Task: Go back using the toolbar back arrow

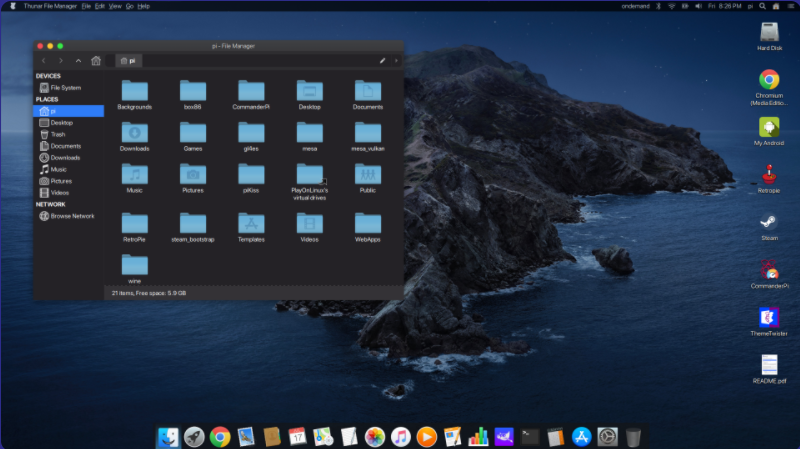Action: point(44,61)
